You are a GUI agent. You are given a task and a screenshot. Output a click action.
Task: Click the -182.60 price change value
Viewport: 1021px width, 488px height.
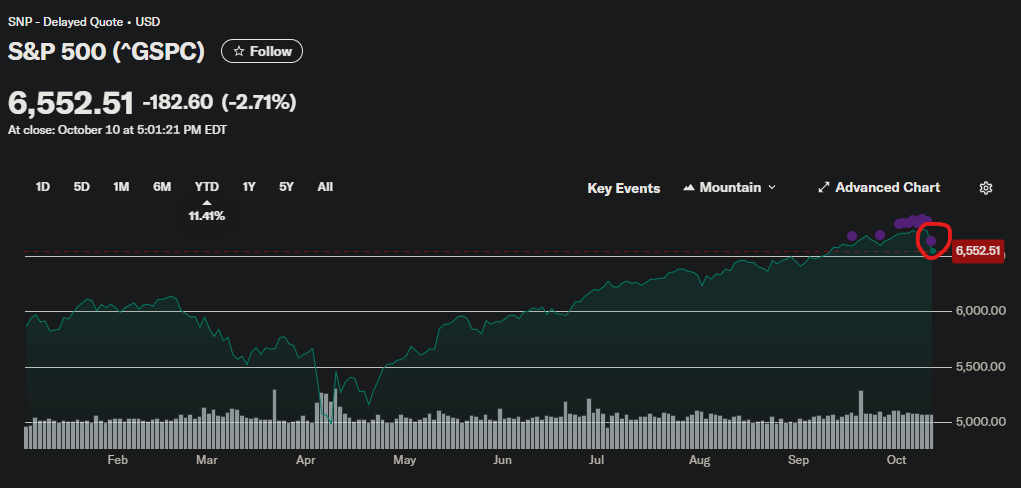click(x=178, y=102)
